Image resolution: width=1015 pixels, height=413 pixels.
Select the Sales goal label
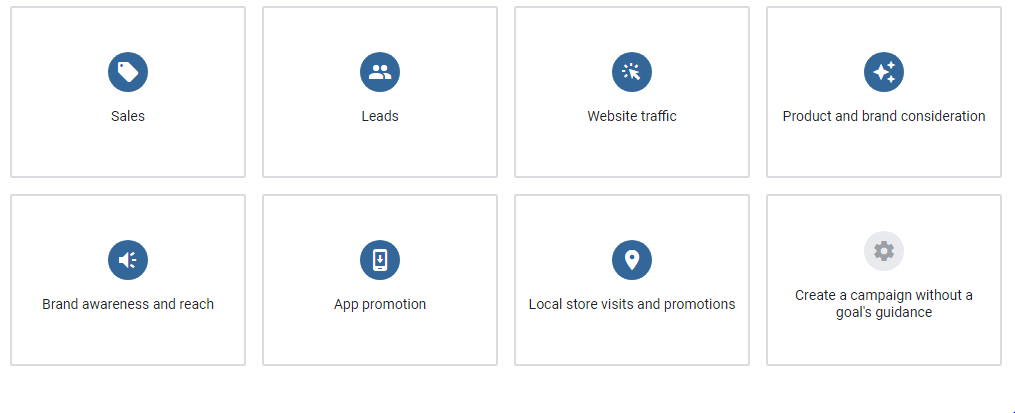pyautogui.click(x=128, y=116)
